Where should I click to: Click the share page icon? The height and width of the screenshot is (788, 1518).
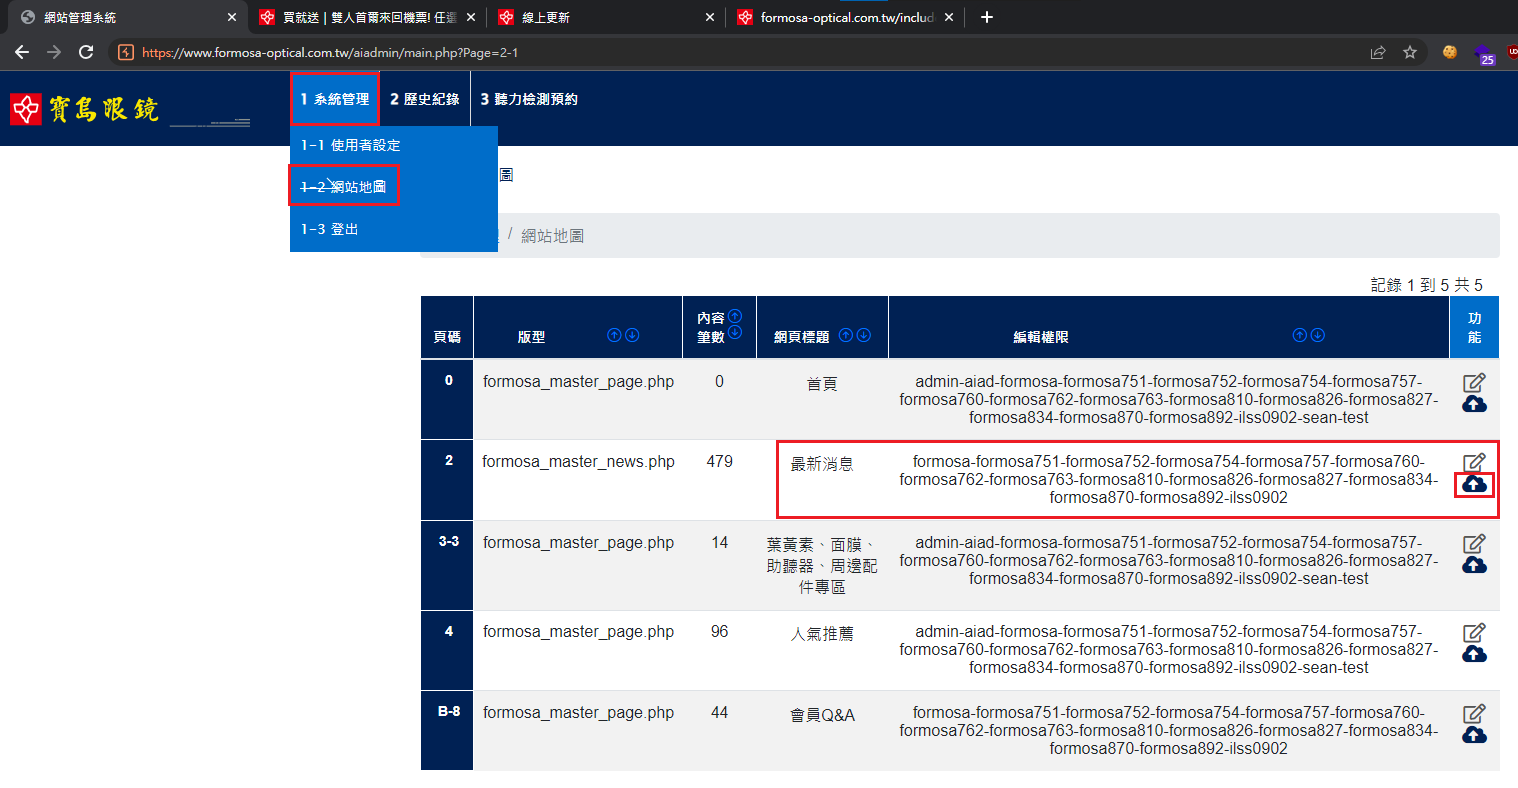point(1378,52)
